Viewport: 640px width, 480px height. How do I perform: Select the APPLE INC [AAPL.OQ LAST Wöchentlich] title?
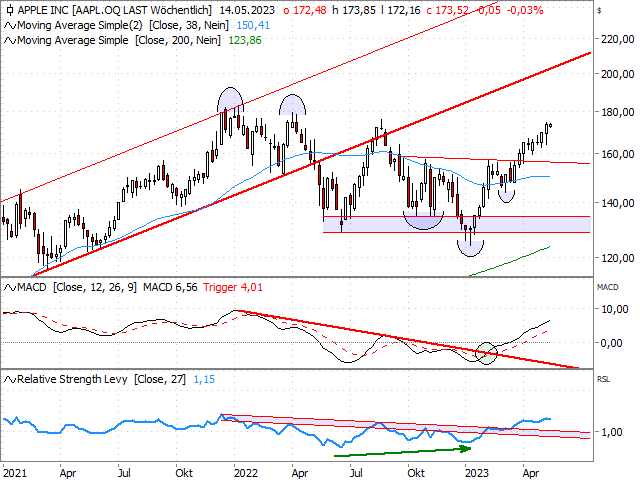(115, 10)
